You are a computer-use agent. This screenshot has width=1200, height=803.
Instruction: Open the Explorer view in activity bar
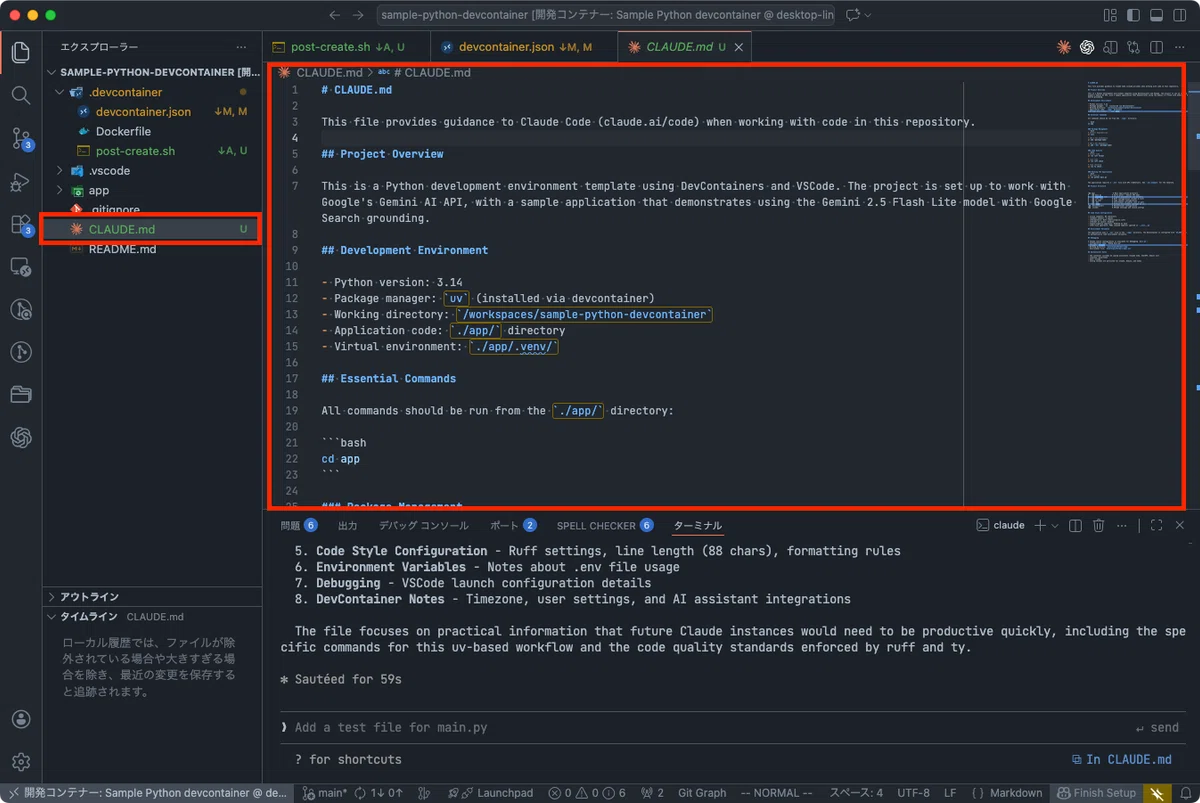(21, 53)
